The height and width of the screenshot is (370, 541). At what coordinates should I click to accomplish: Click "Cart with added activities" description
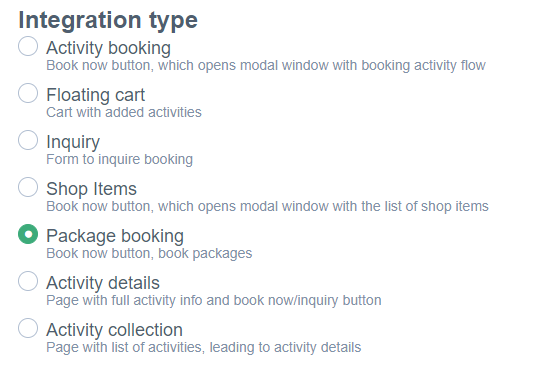click(x=124, y=112)
